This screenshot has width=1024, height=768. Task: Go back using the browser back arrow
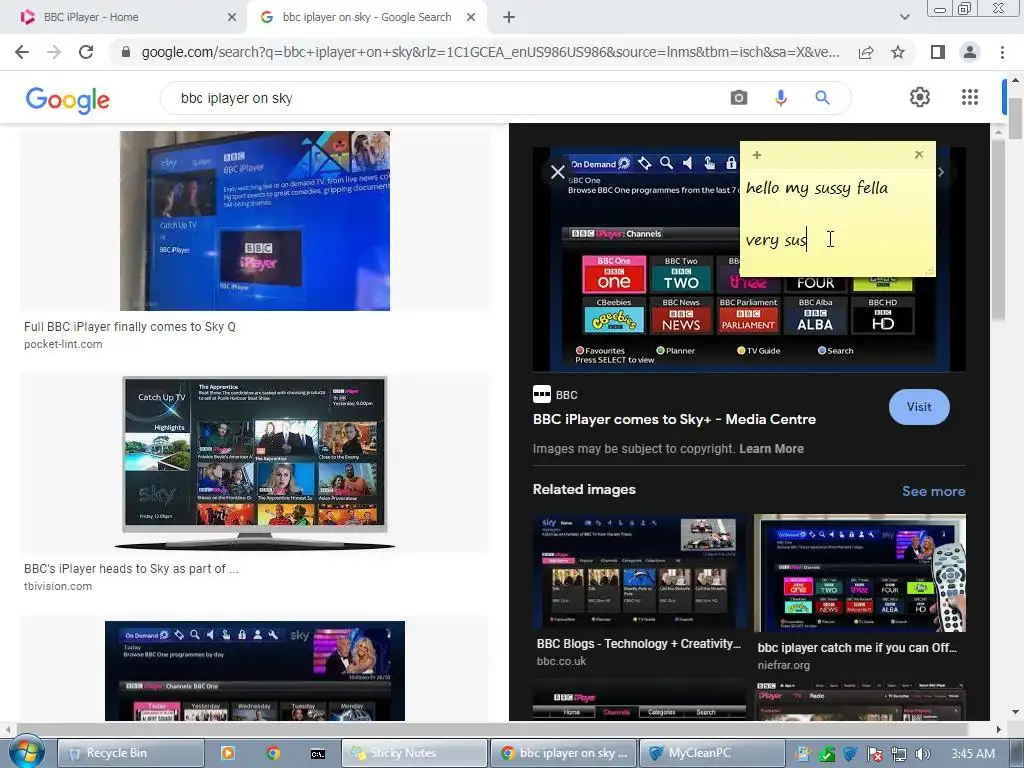click(22, 52)
